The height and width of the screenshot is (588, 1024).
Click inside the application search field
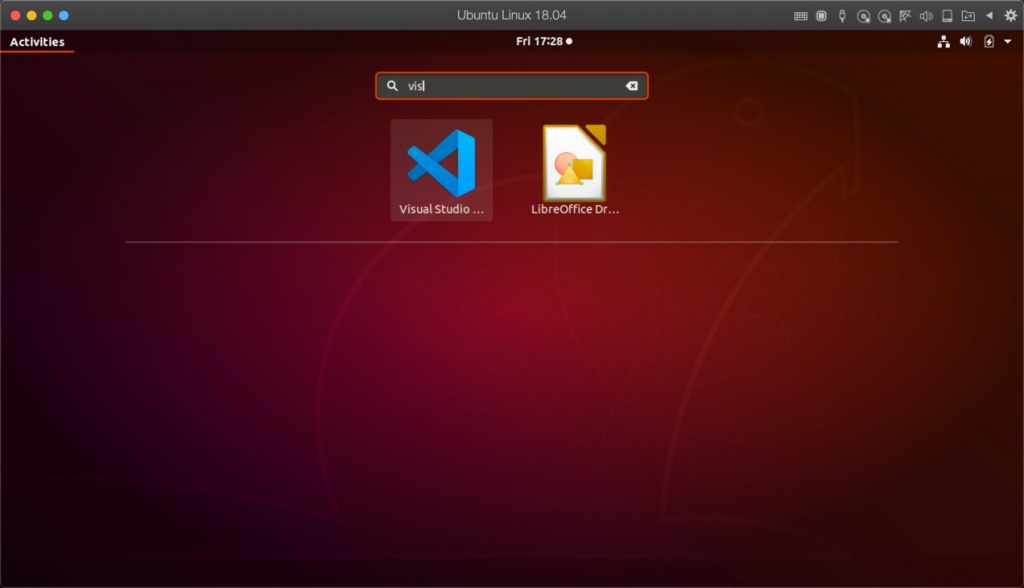[x=500, y=86]
